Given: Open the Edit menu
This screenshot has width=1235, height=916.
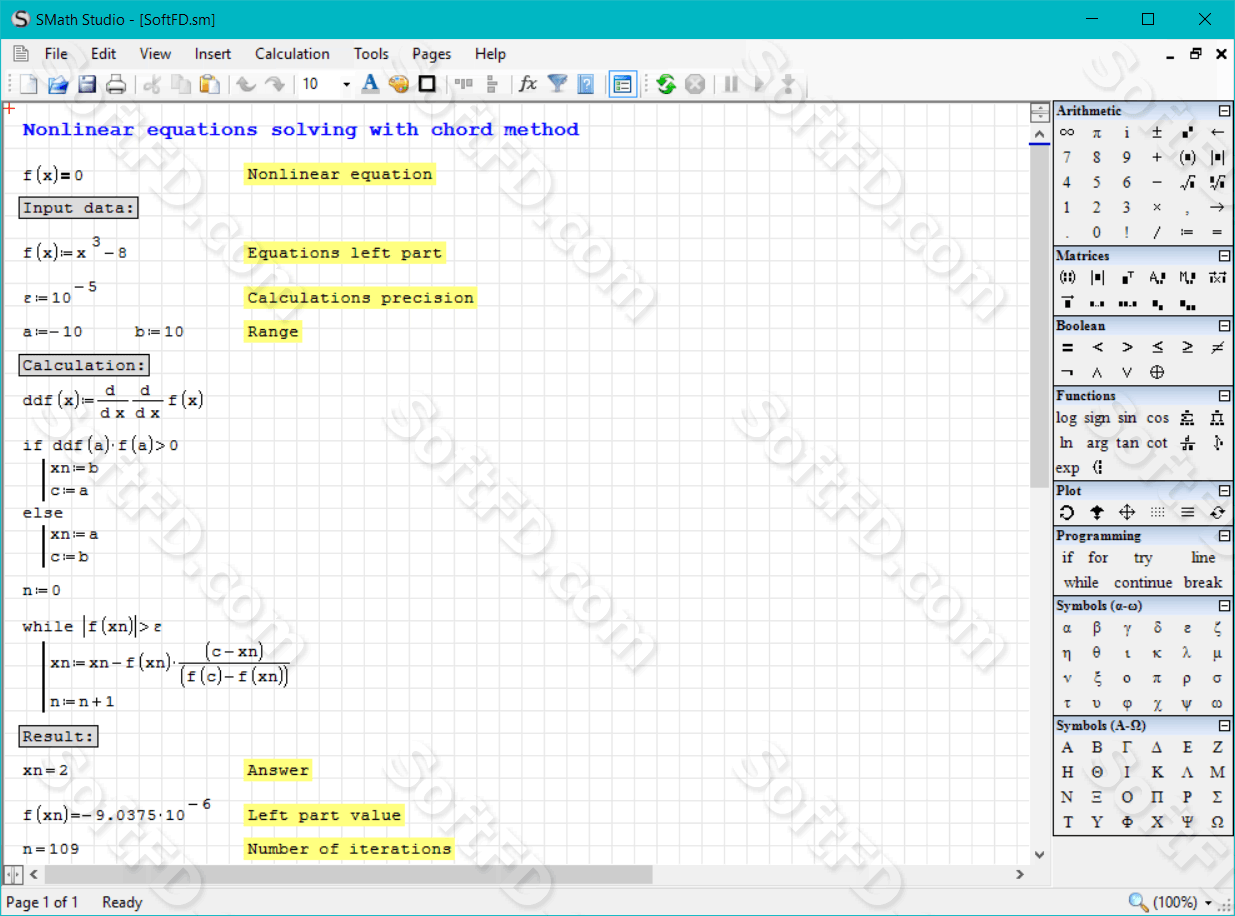Looking at the screenshot, I should [x=104, y=54].
